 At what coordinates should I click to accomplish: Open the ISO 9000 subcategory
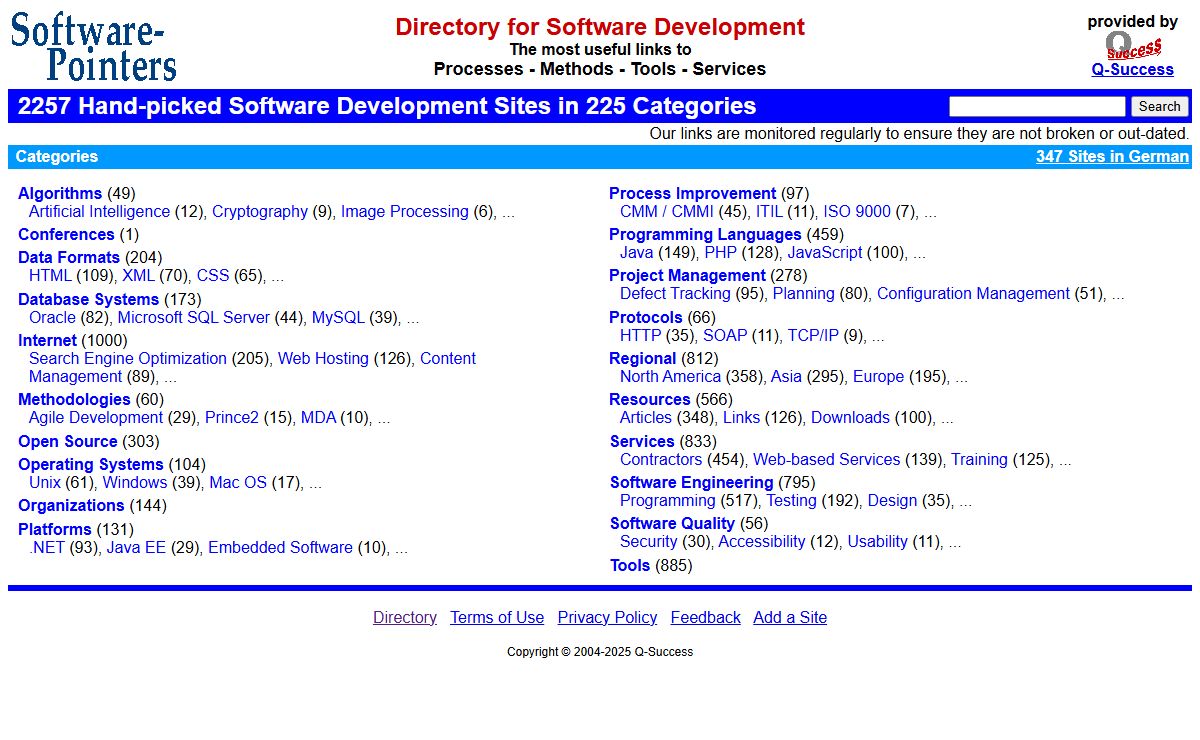[x=857, y=212]
